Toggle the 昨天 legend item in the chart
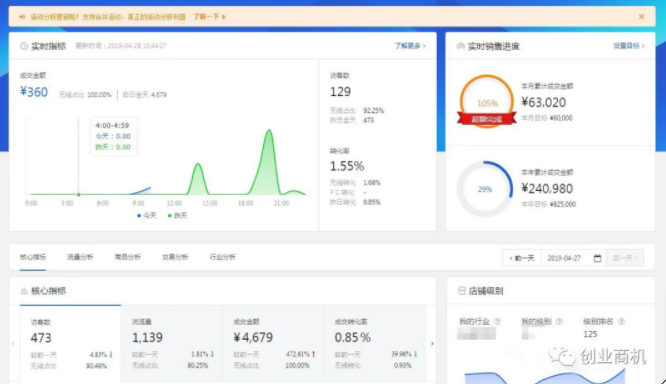This screenshot has height=384, width=666. pos(178,215)
